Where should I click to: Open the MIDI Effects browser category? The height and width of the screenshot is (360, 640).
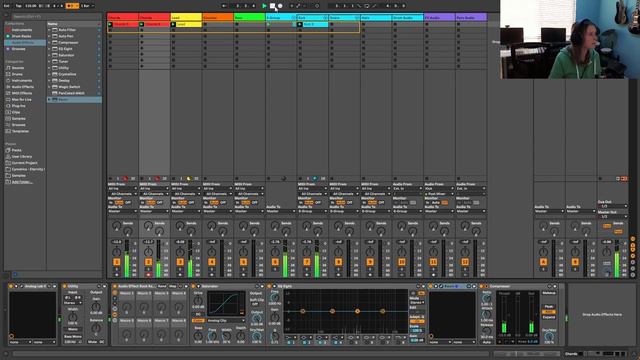(x=22, y=93)
